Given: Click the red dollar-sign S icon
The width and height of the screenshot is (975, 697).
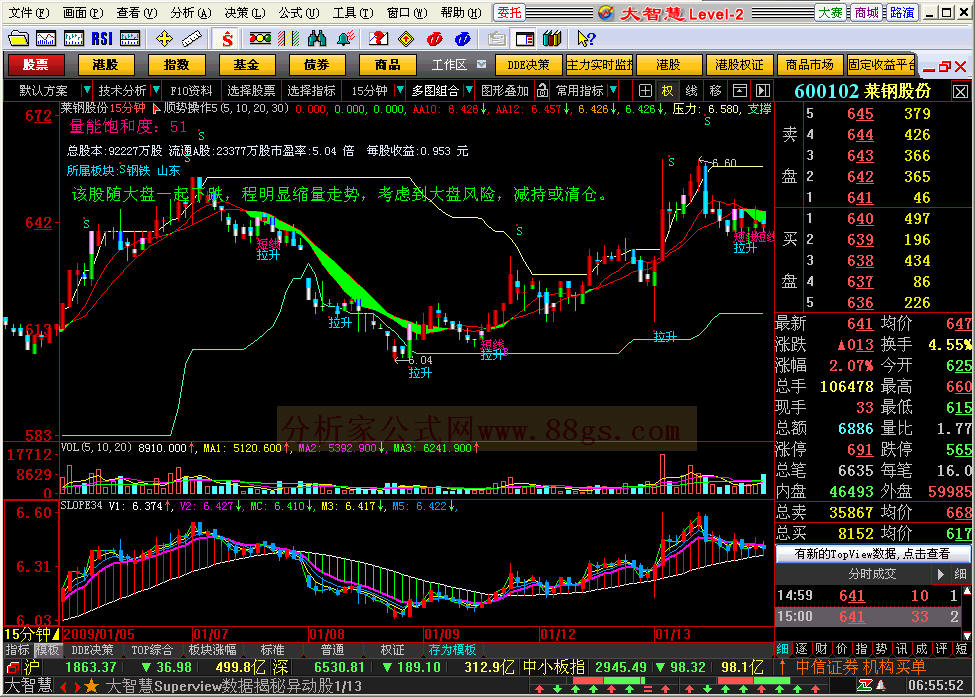Looking at the screenshot, I should point(227,39).
